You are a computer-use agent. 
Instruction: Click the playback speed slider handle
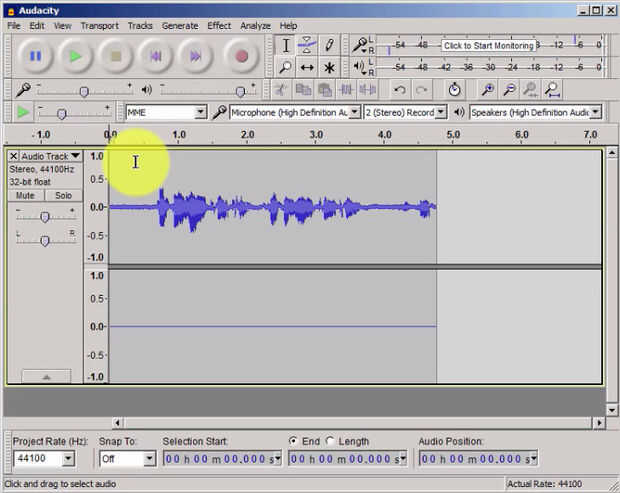pyautogui.click(x=61, y=115)
